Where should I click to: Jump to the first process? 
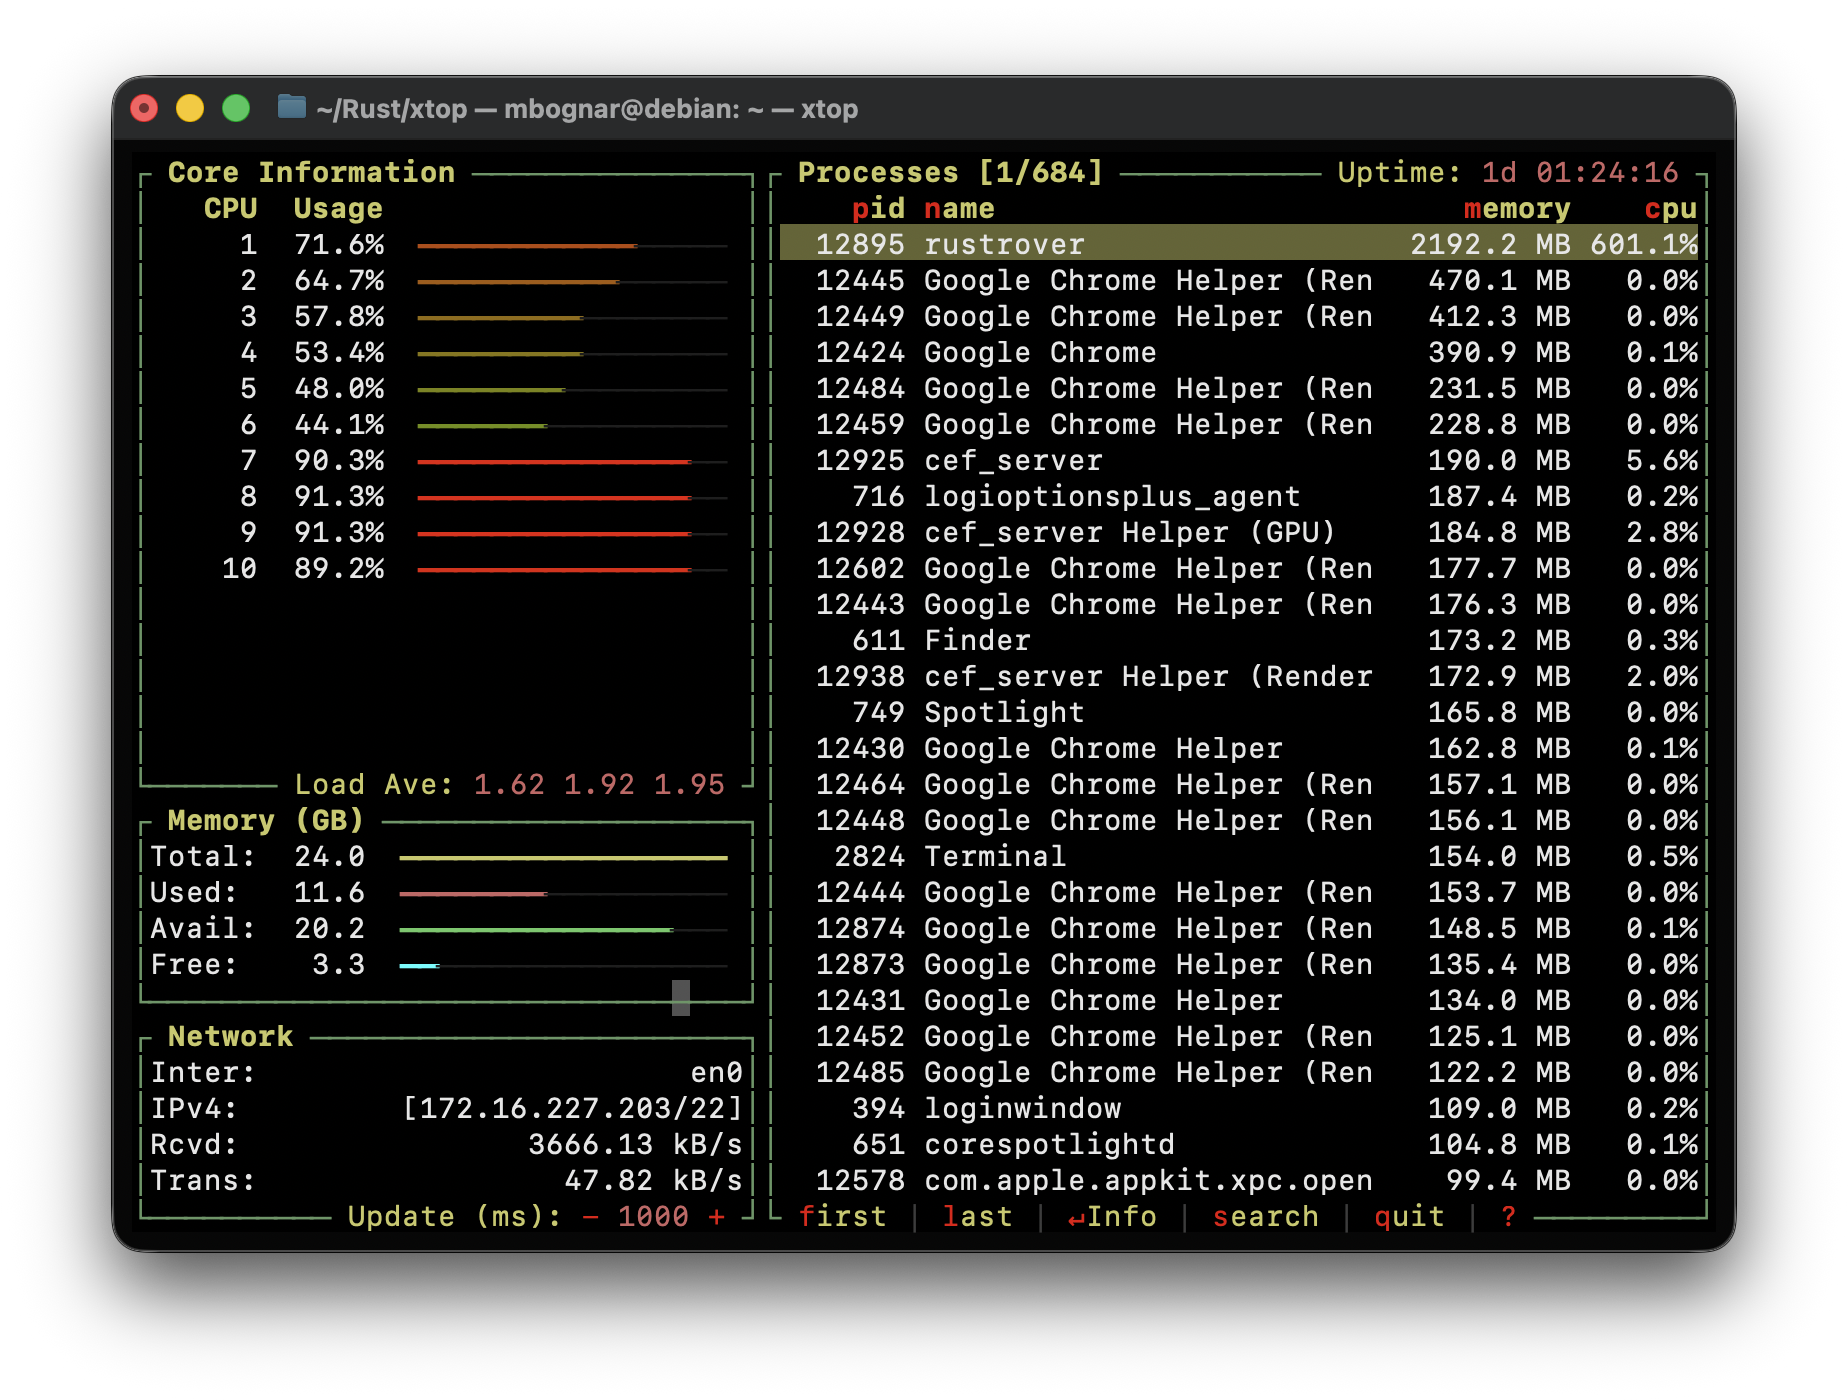pyautogui.click(x=843, y=1216)
